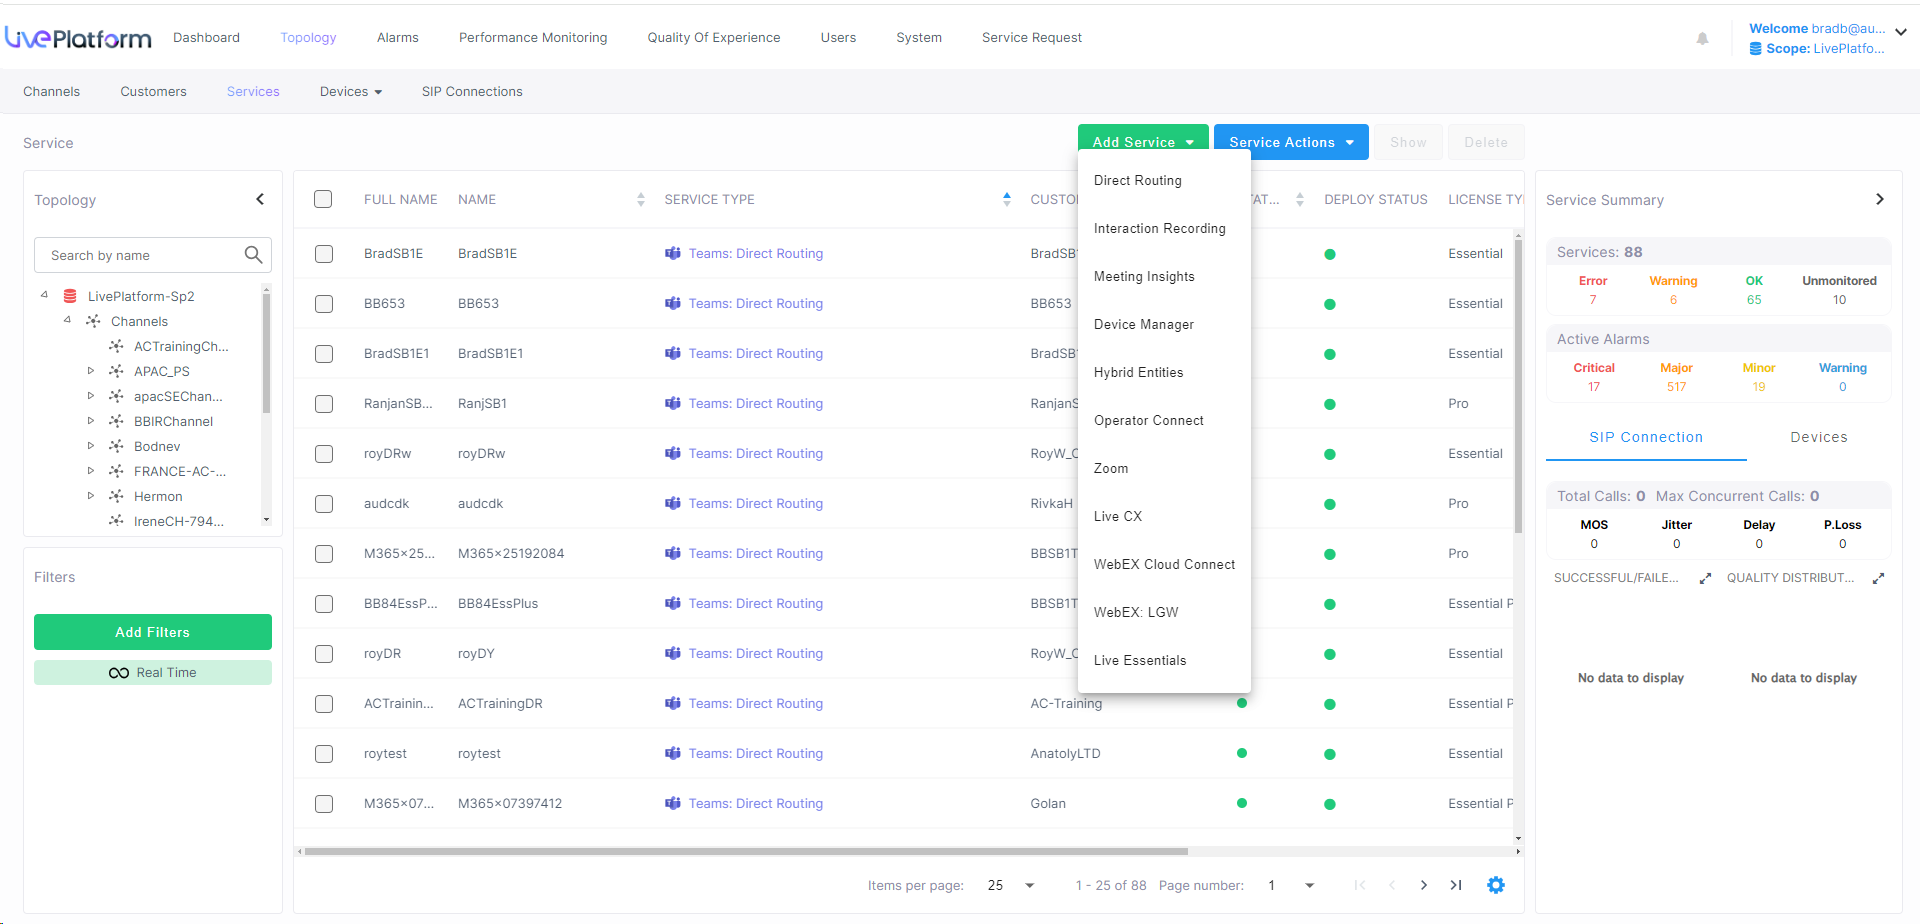1920x924 pixels.
Task: Check the BradSB1E row checkbox
Action: click(324, 254)
